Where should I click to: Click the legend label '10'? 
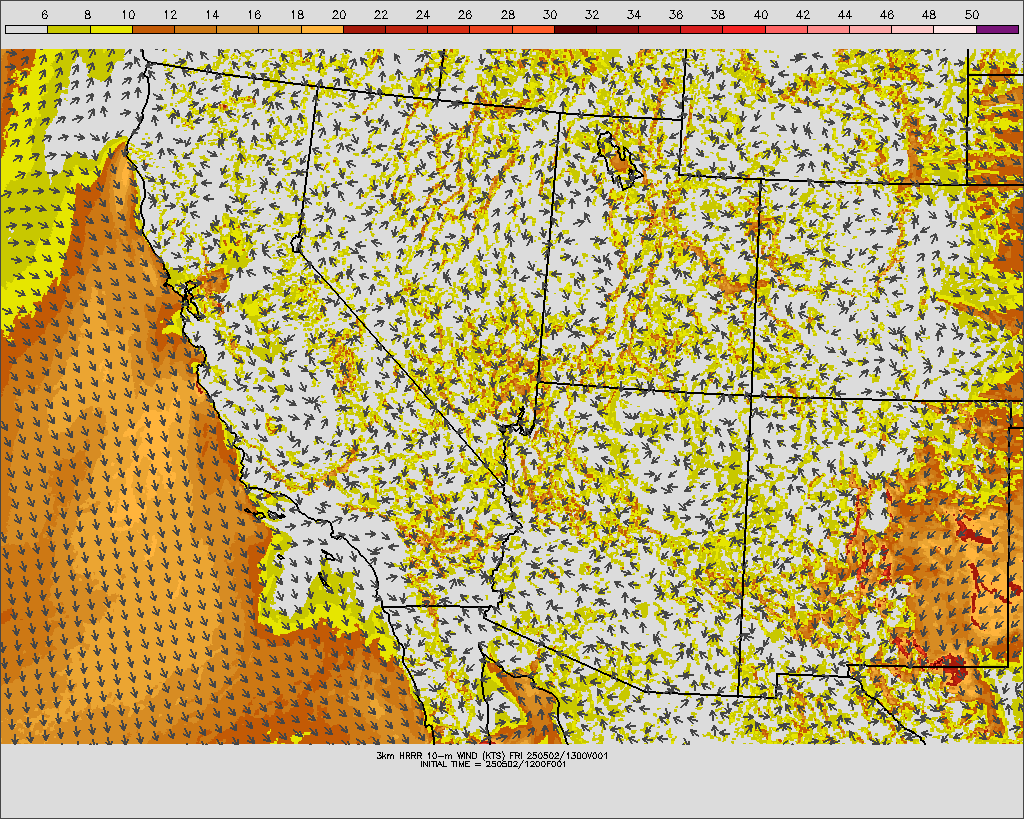coord(128,14)
